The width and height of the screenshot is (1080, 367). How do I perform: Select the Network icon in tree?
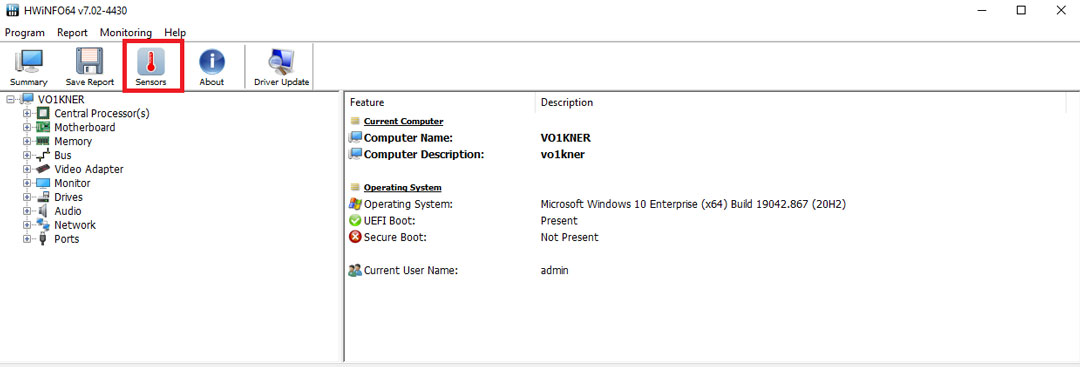pos(43,224)
